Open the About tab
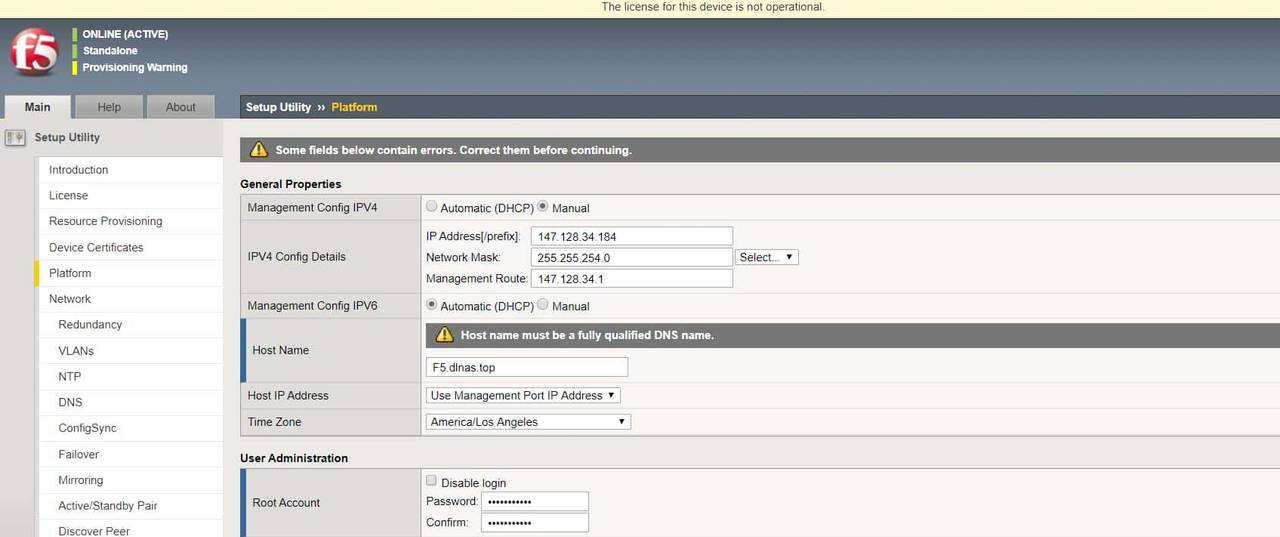Viewport: 1280px width, 537px height. tap(180, 107)
